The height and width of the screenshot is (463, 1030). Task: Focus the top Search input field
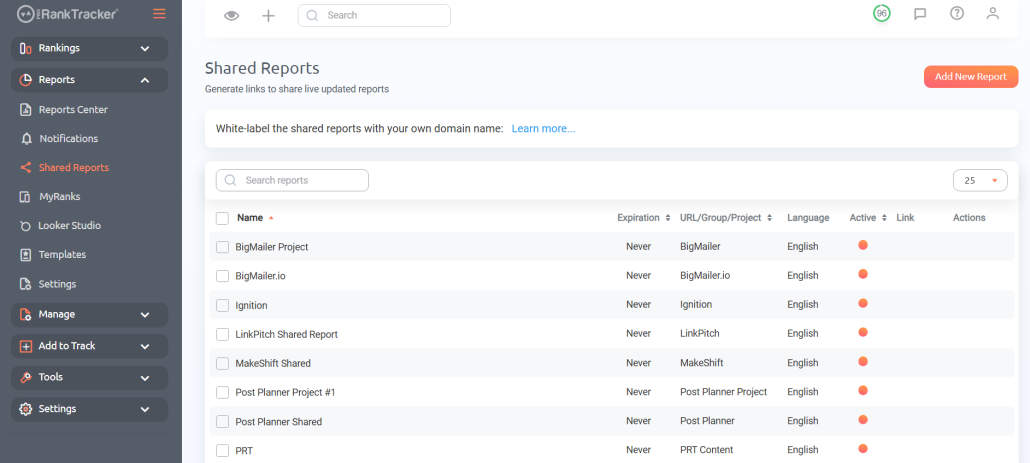coord(374,16)
